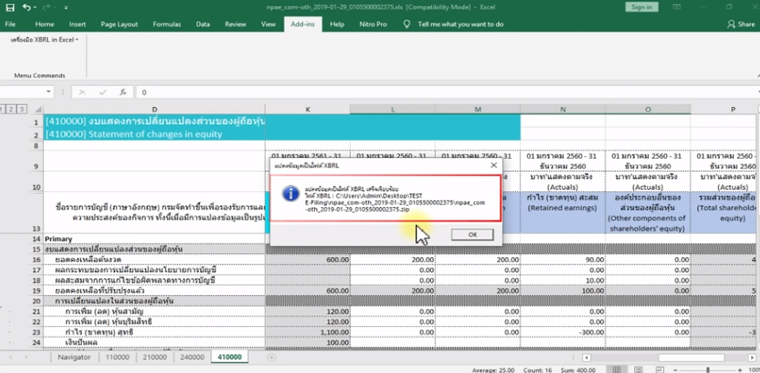Click the cell containing 1,100.00
760x373 pixels.
[308, 332]
